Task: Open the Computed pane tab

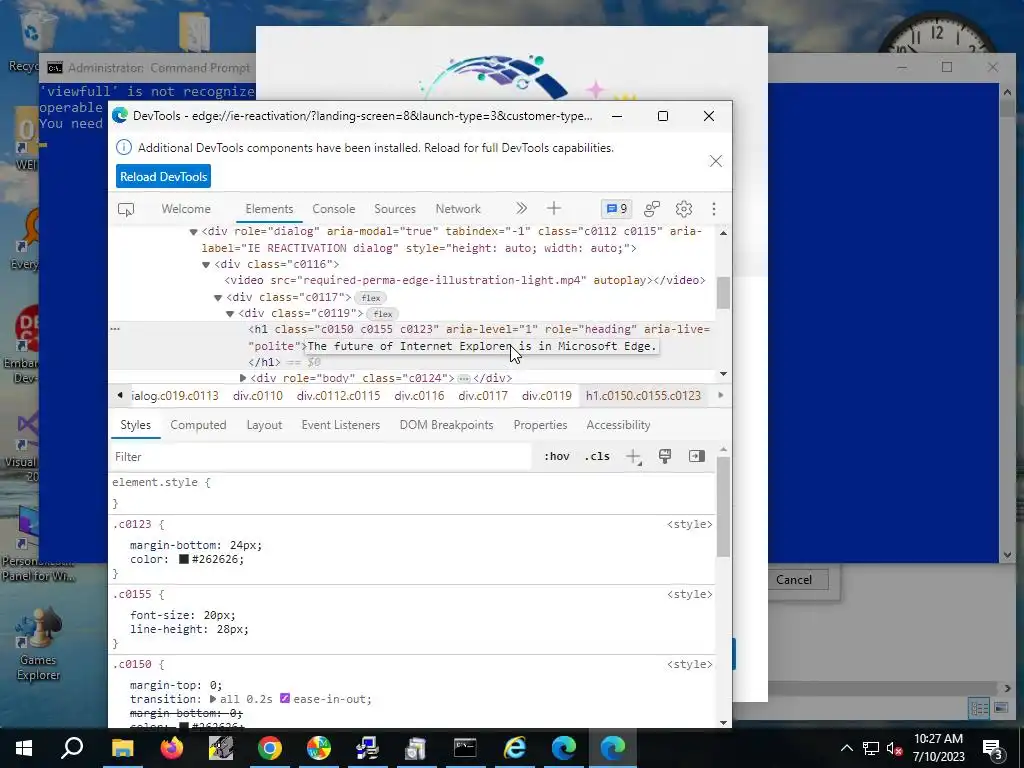Action: pos(198,425)
